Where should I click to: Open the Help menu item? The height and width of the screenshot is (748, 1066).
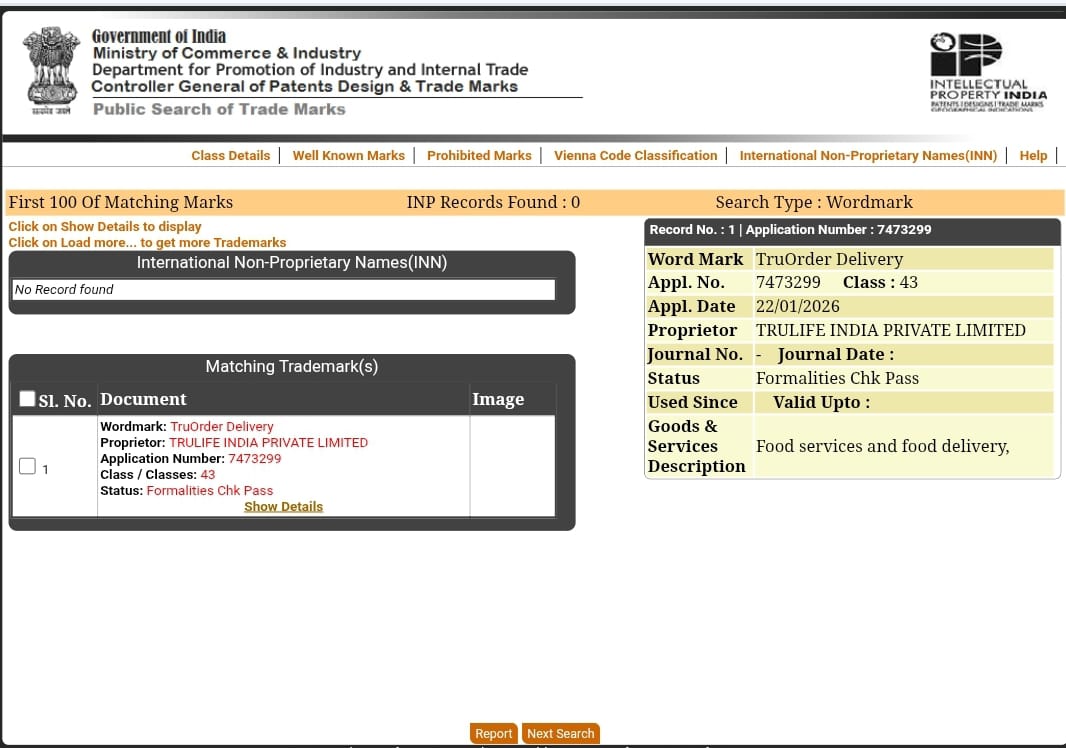[1033, 155]
